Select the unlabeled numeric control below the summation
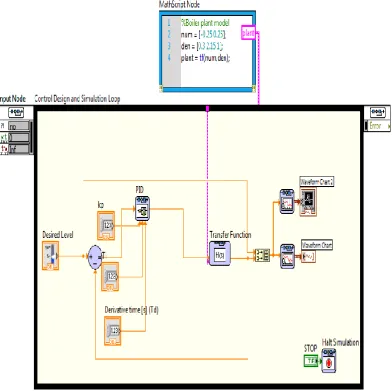This screenshot has width=392, height=392. [110, 277]
